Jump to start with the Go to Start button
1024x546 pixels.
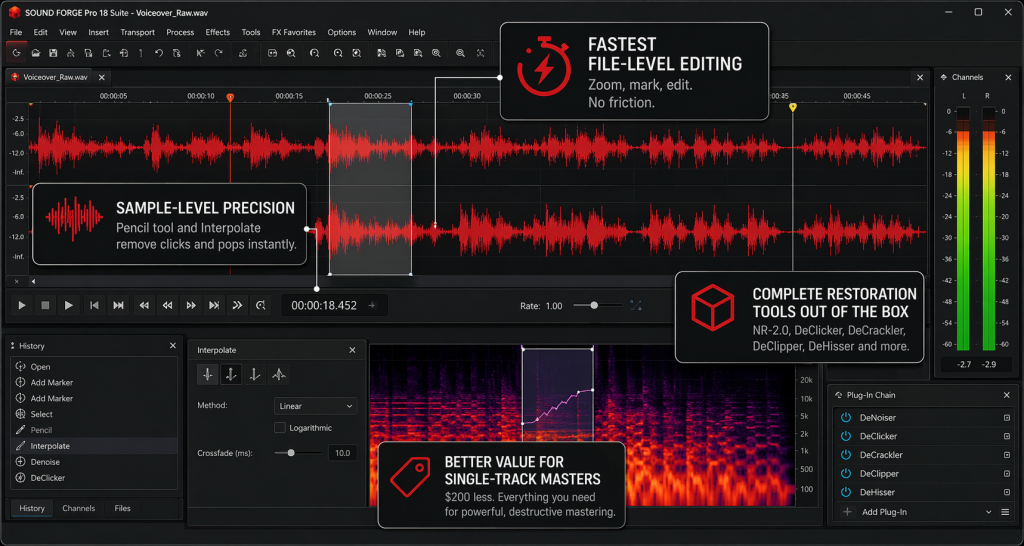click(94, 305)
